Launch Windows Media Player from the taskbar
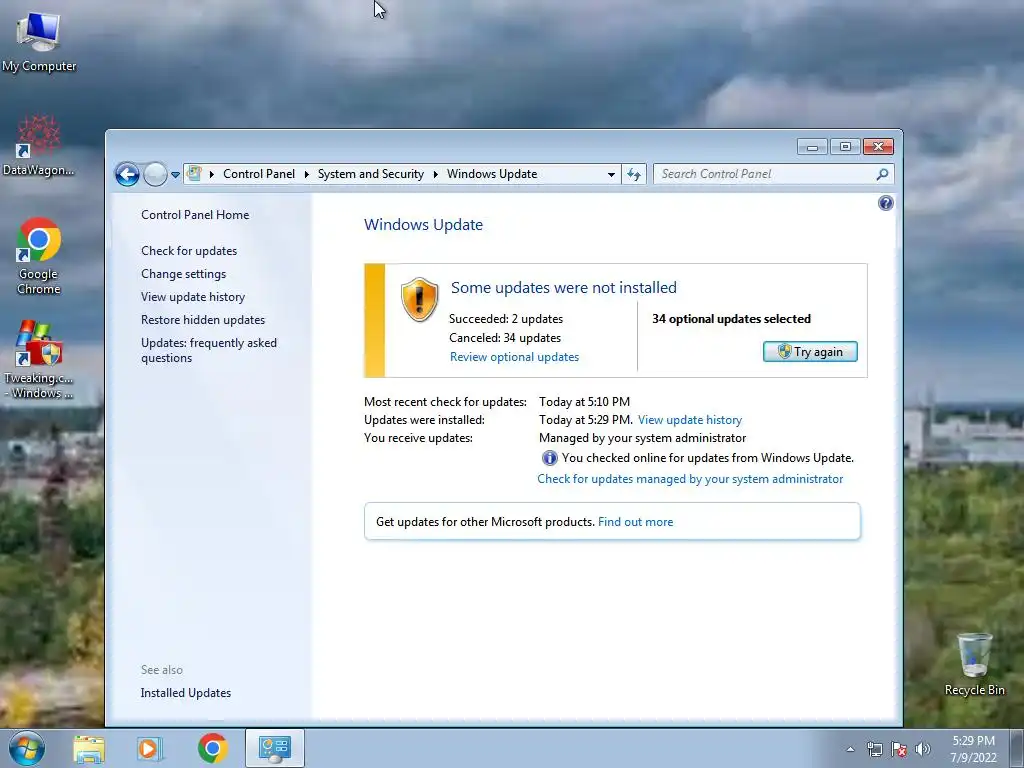1024x768 pixels. click(x=149, y=748)
